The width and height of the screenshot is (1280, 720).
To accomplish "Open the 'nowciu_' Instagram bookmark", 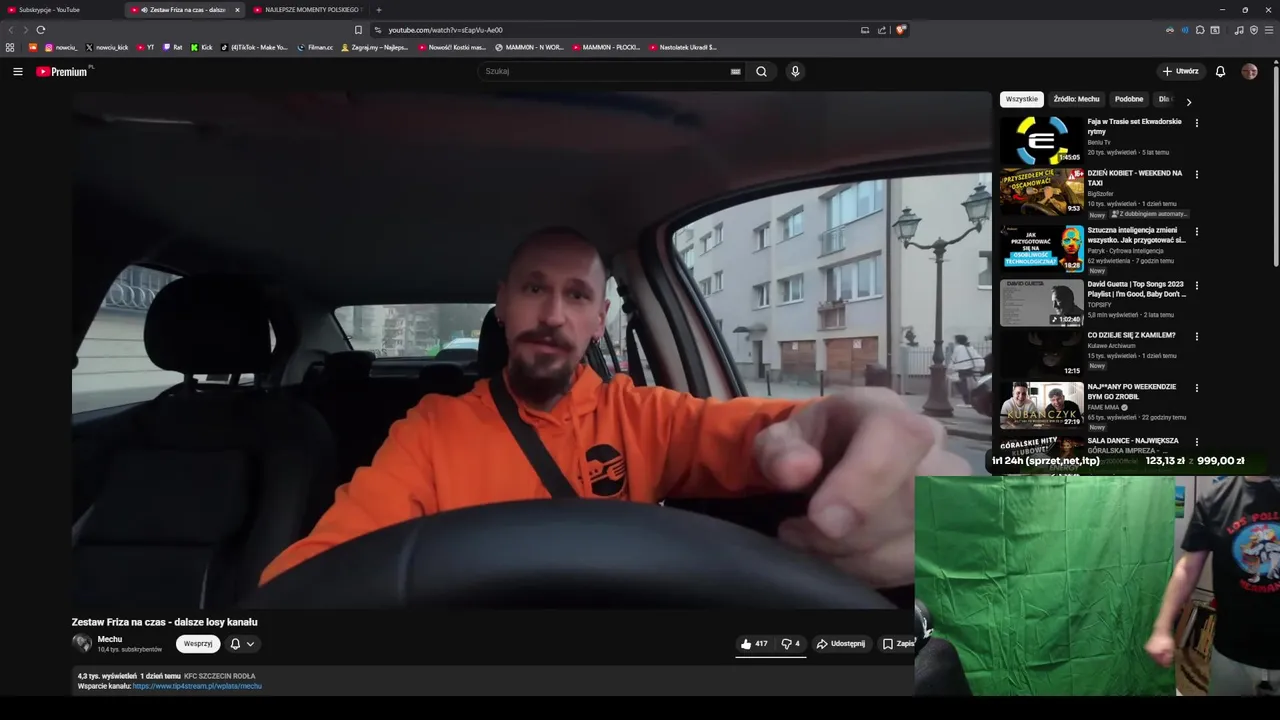I will (x=61, y=47).
